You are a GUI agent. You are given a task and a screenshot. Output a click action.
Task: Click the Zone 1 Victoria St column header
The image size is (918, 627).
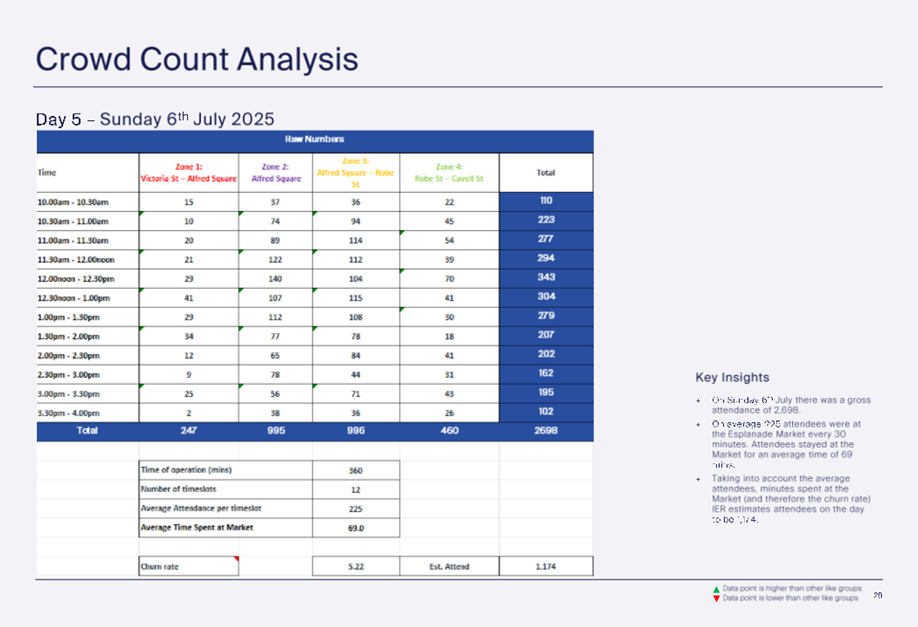click(x=187, y=172)
